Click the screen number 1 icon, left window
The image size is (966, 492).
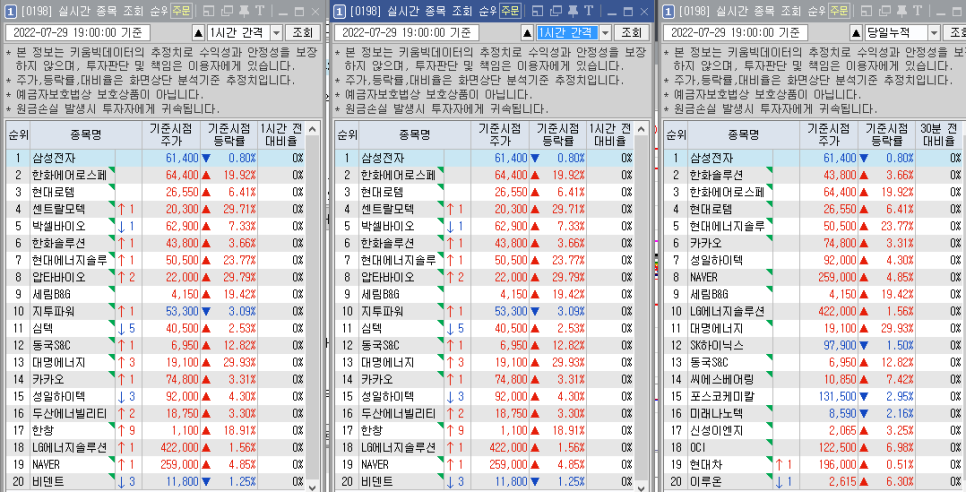(x=11, y=11)
